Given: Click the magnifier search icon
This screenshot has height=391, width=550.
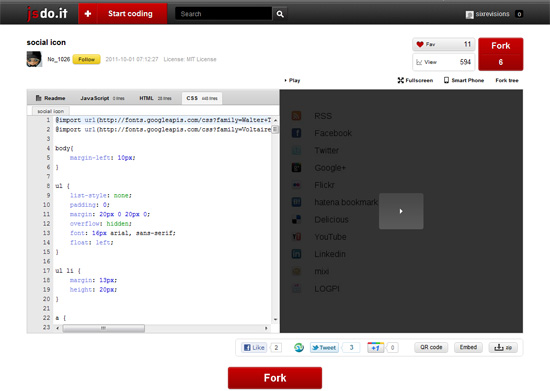Looking at the screenshot, I should pyautogui.click(x=280, y=14).
